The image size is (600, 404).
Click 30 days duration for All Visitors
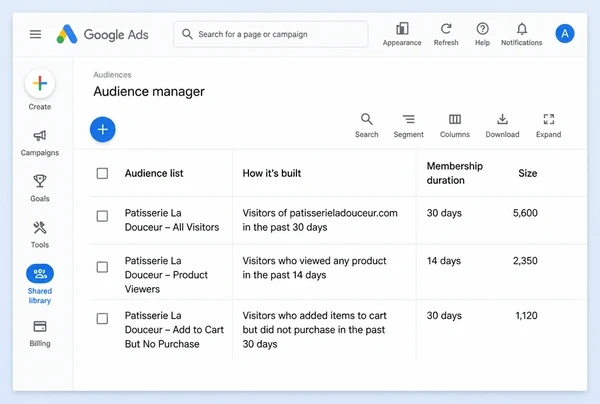(444, 213)
